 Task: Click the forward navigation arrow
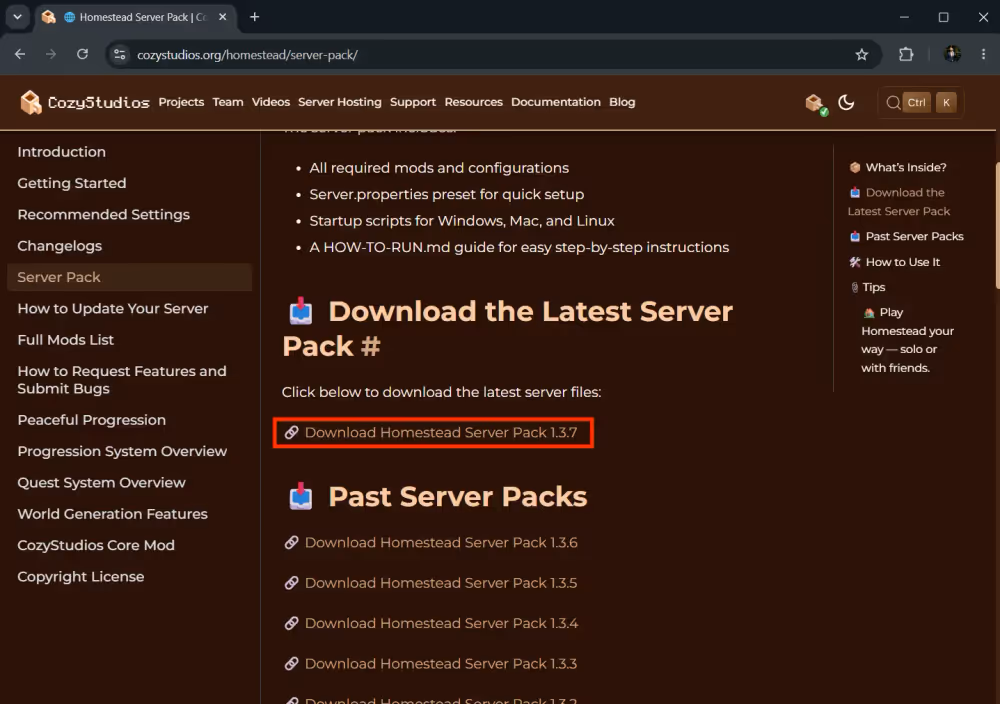tap(51, 54)
